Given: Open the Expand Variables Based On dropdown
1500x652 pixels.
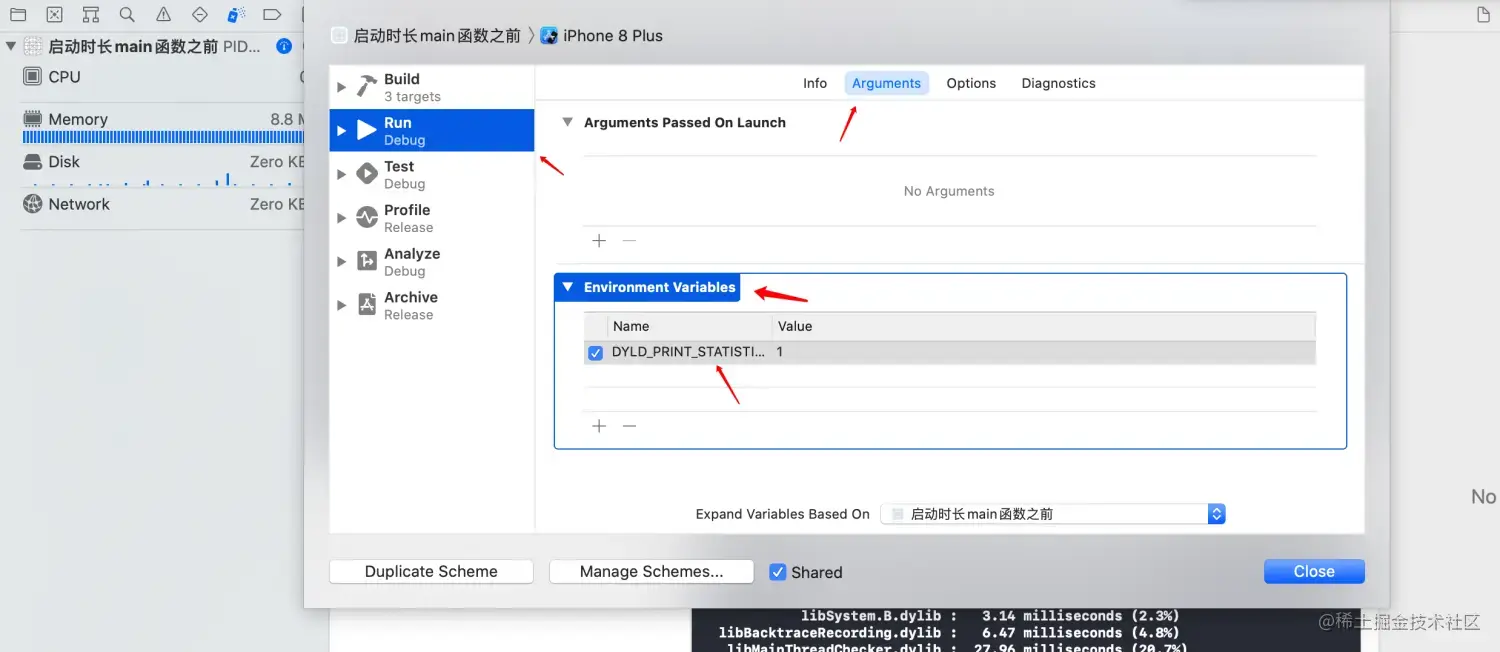Looking at the screenshot, I should 1053,514.
